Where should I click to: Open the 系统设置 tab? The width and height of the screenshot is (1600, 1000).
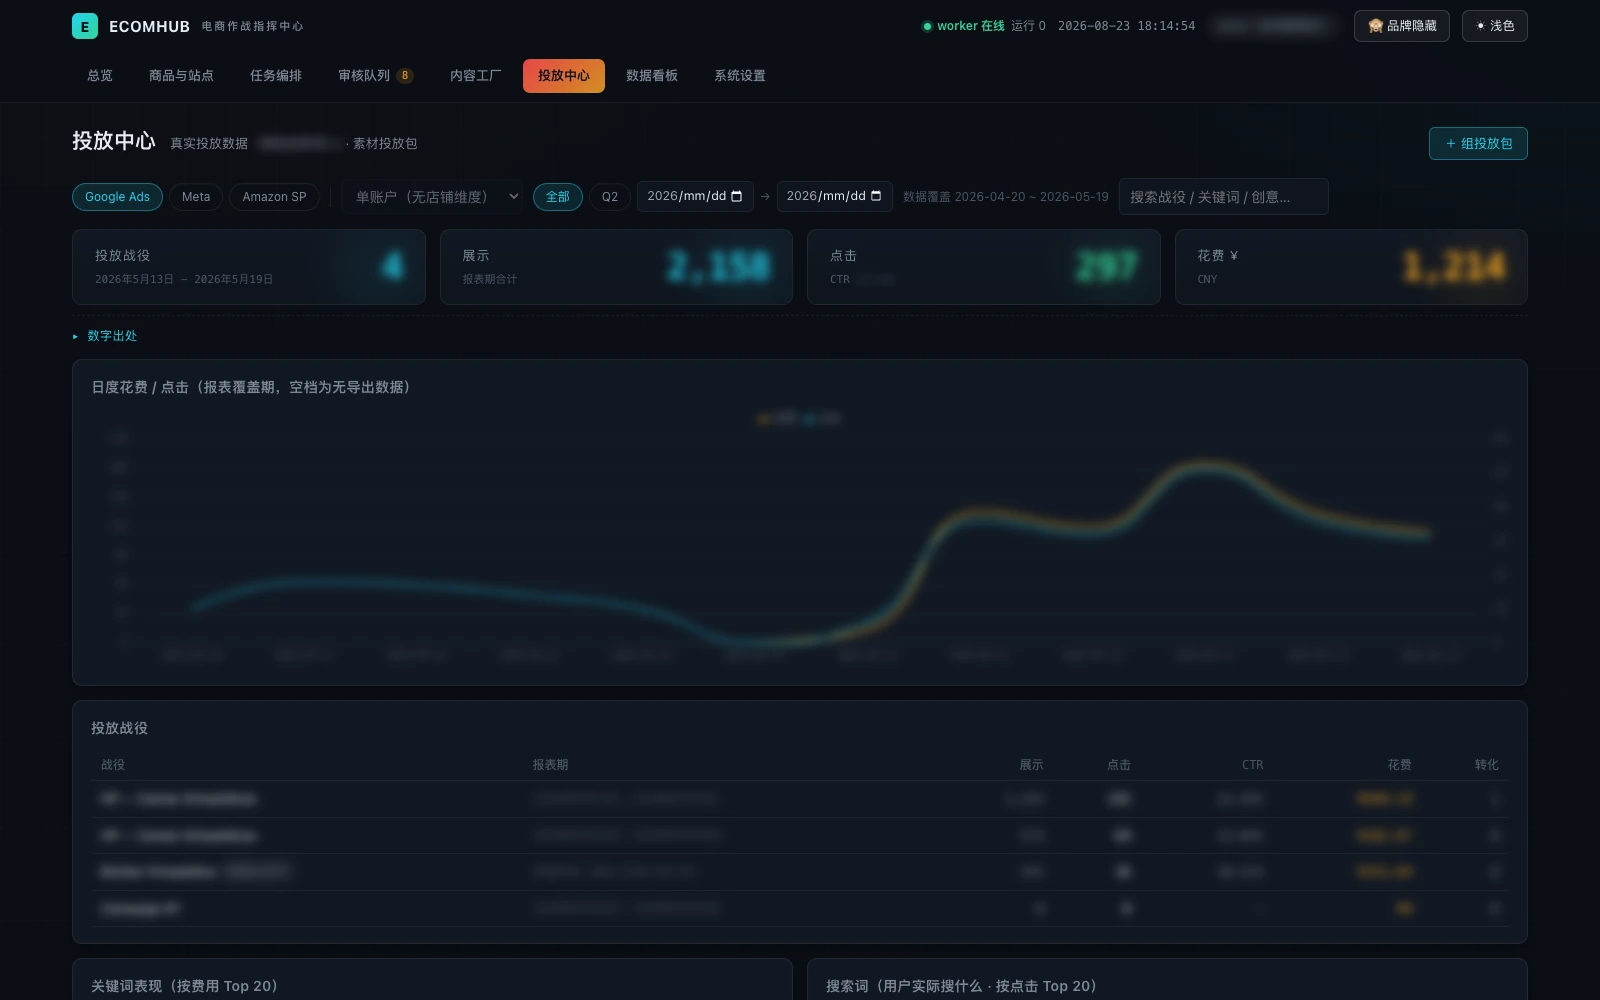(x=740, y=76)
